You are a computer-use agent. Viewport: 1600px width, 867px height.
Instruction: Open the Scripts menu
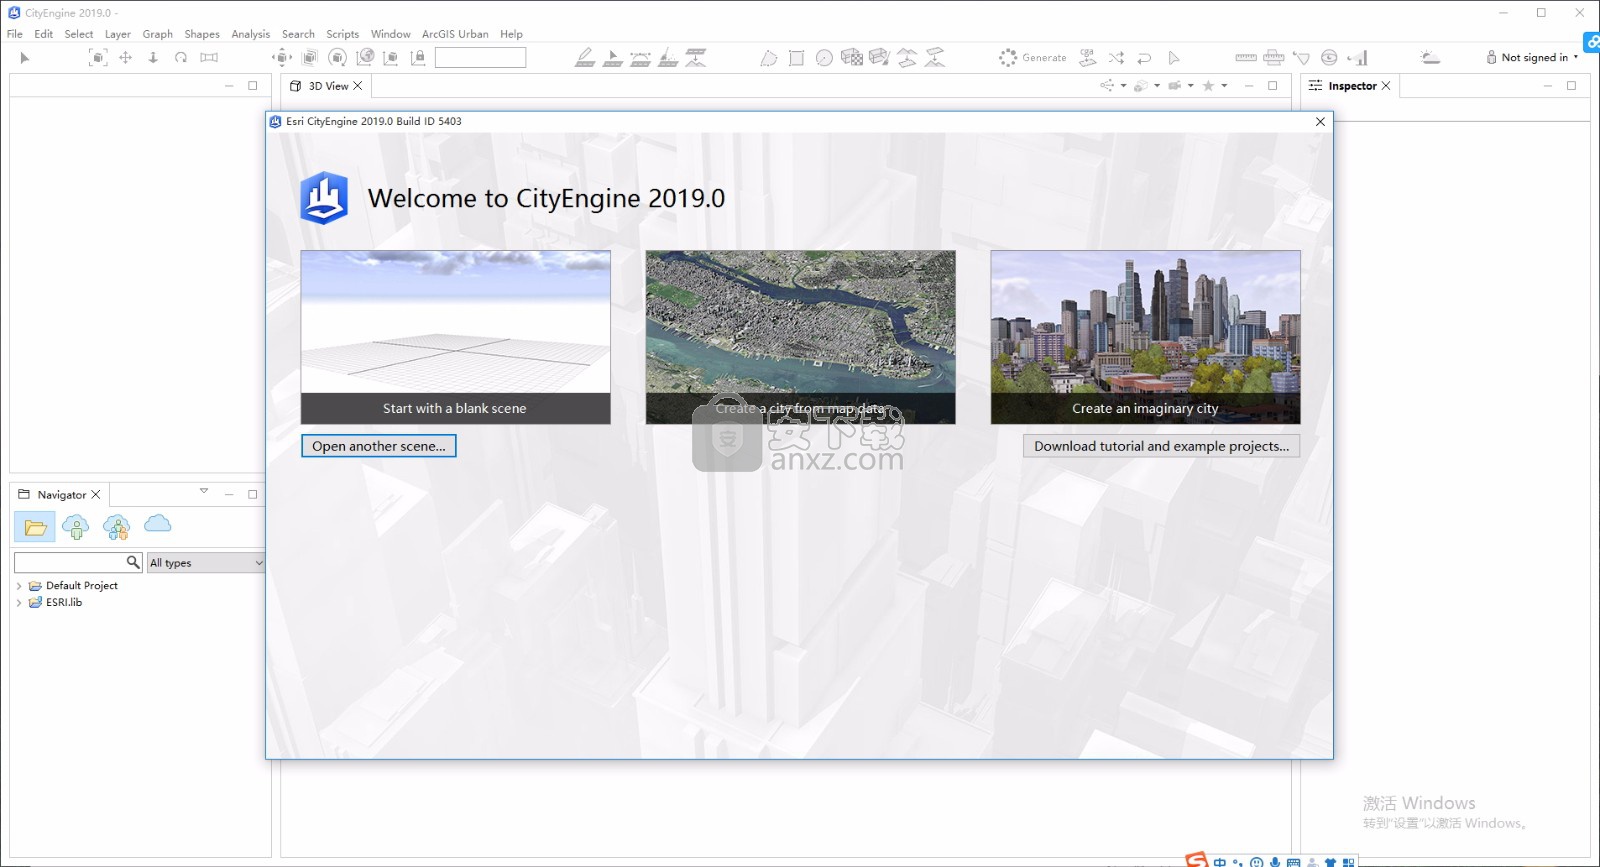click(342, 34)
